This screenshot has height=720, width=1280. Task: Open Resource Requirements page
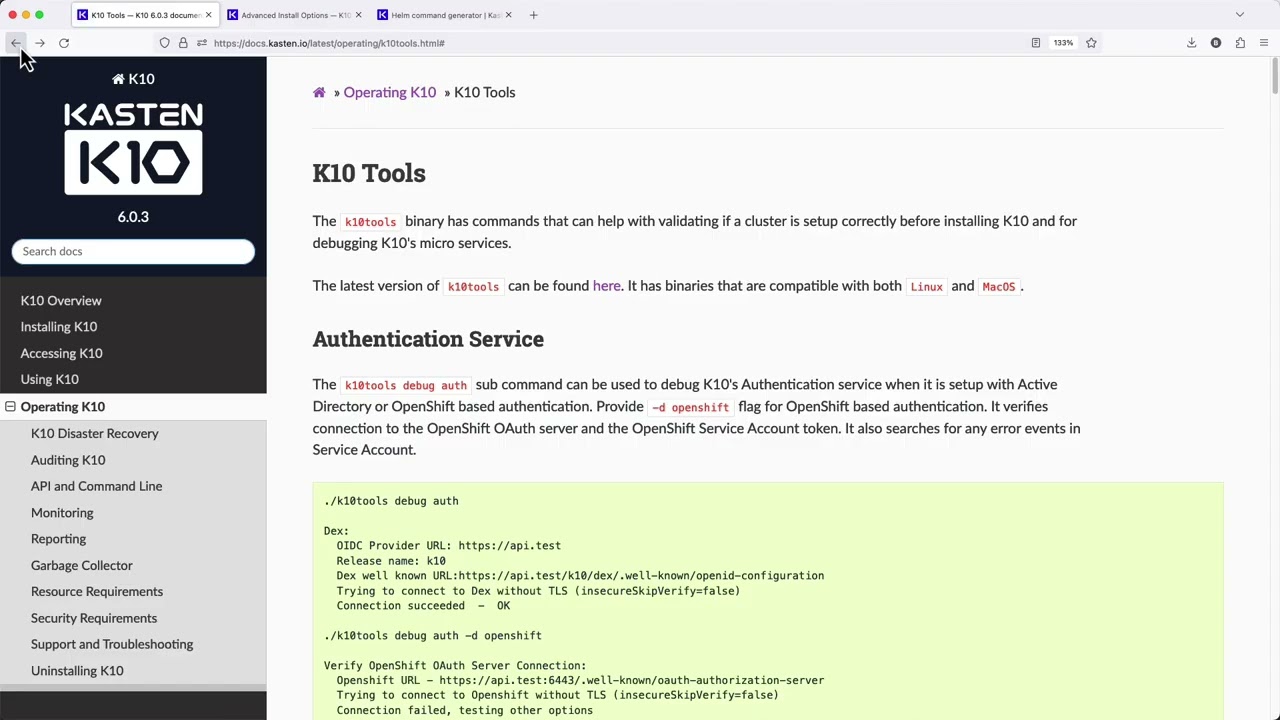point(97,592)
